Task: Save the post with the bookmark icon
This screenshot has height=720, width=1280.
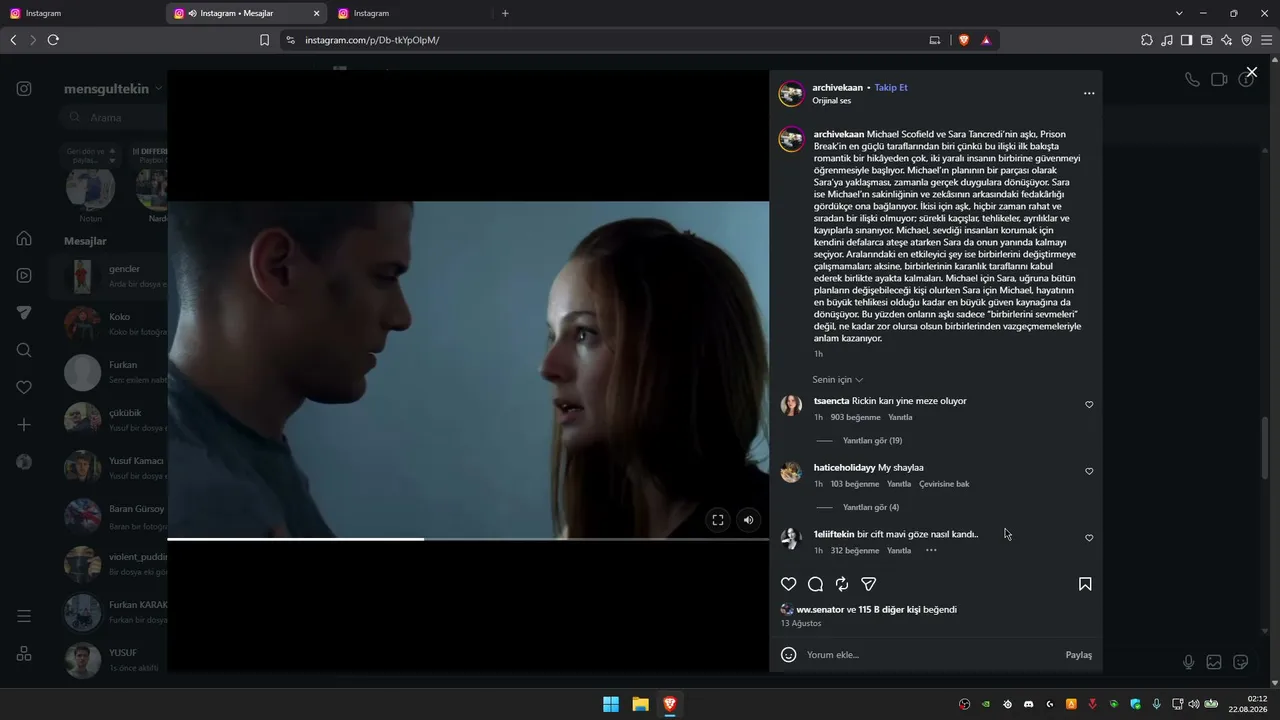Action: [x=1085, y=584]
